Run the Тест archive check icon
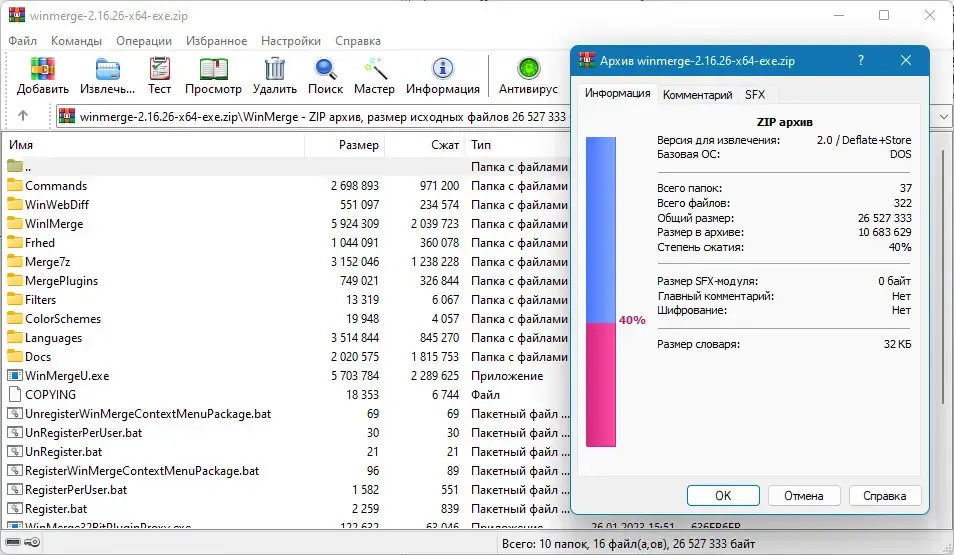Screen dimensions: 954x555 click(x=159, y=69)
